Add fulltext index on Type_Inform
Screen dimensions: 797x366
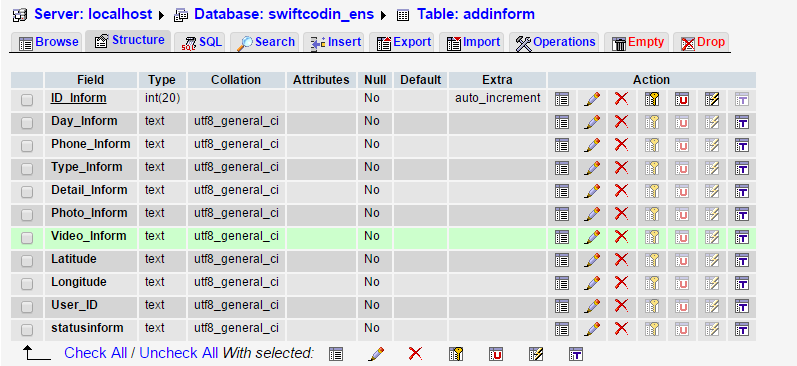click(742, 168)
